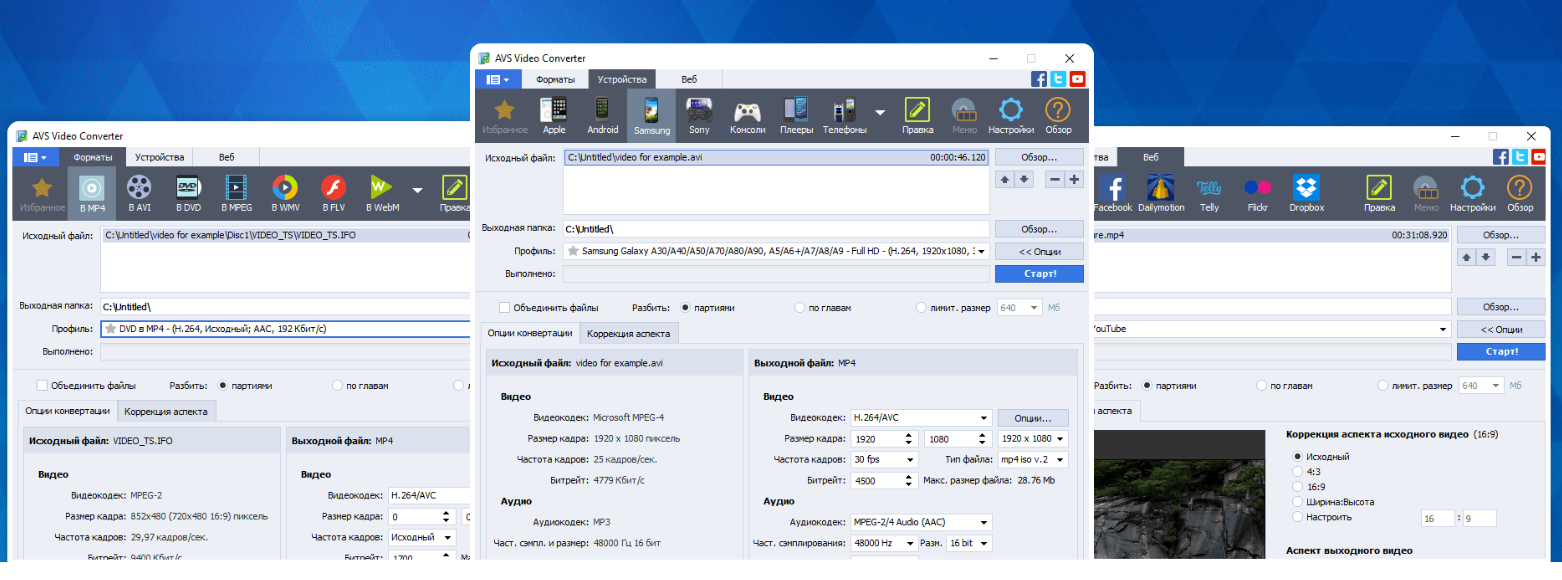Click Старт! button in center window
Image resolution: width=1562 pixels, height=580 pixels.
(1039, 273)
